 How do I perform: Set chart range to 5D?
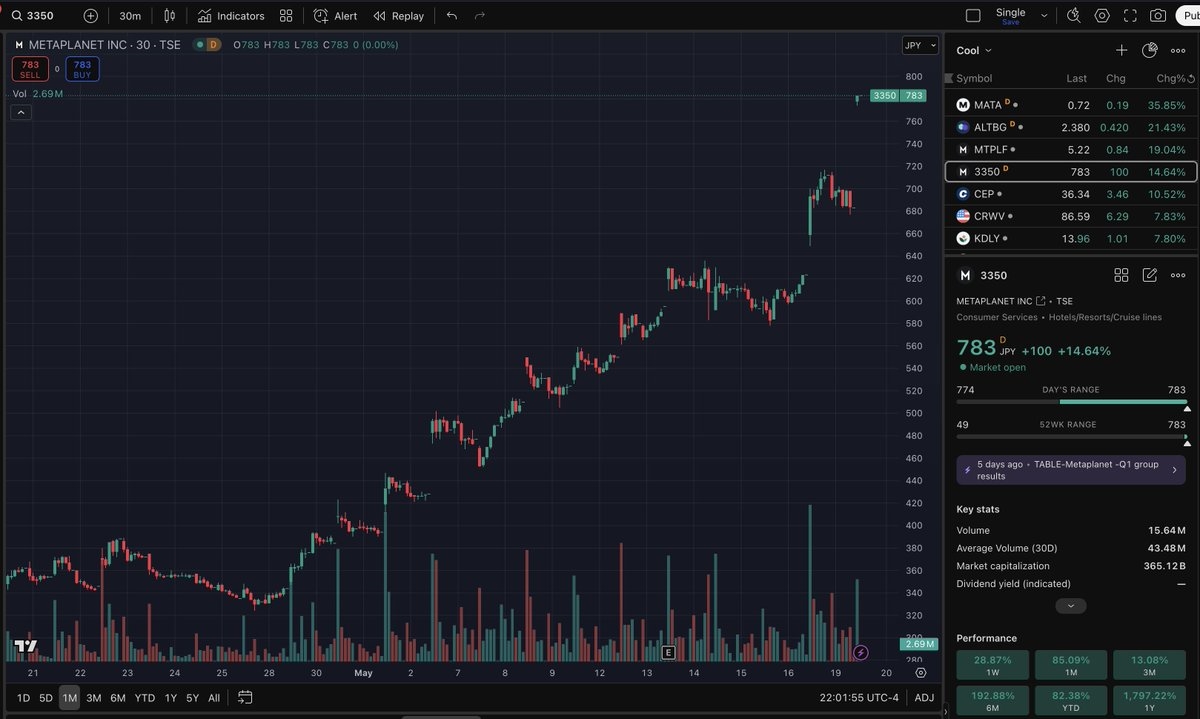click(46, 698)
